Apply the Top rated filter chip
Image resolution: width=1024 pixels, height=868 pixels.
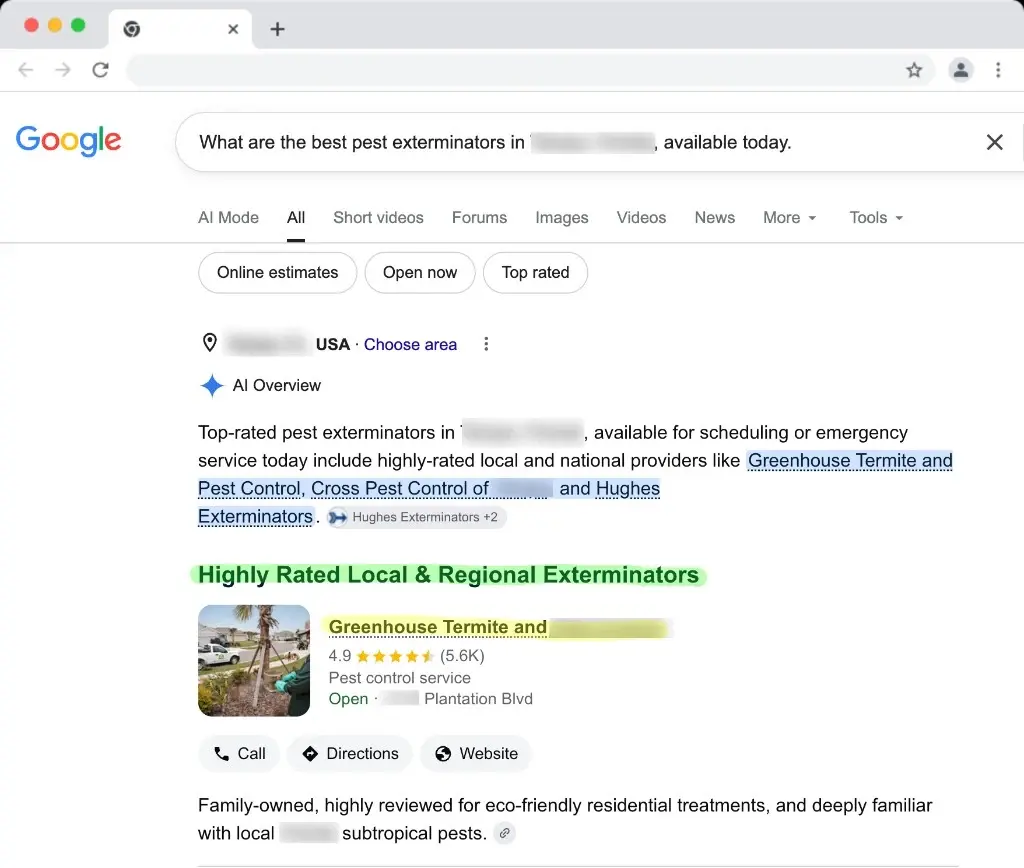(536, 272)
